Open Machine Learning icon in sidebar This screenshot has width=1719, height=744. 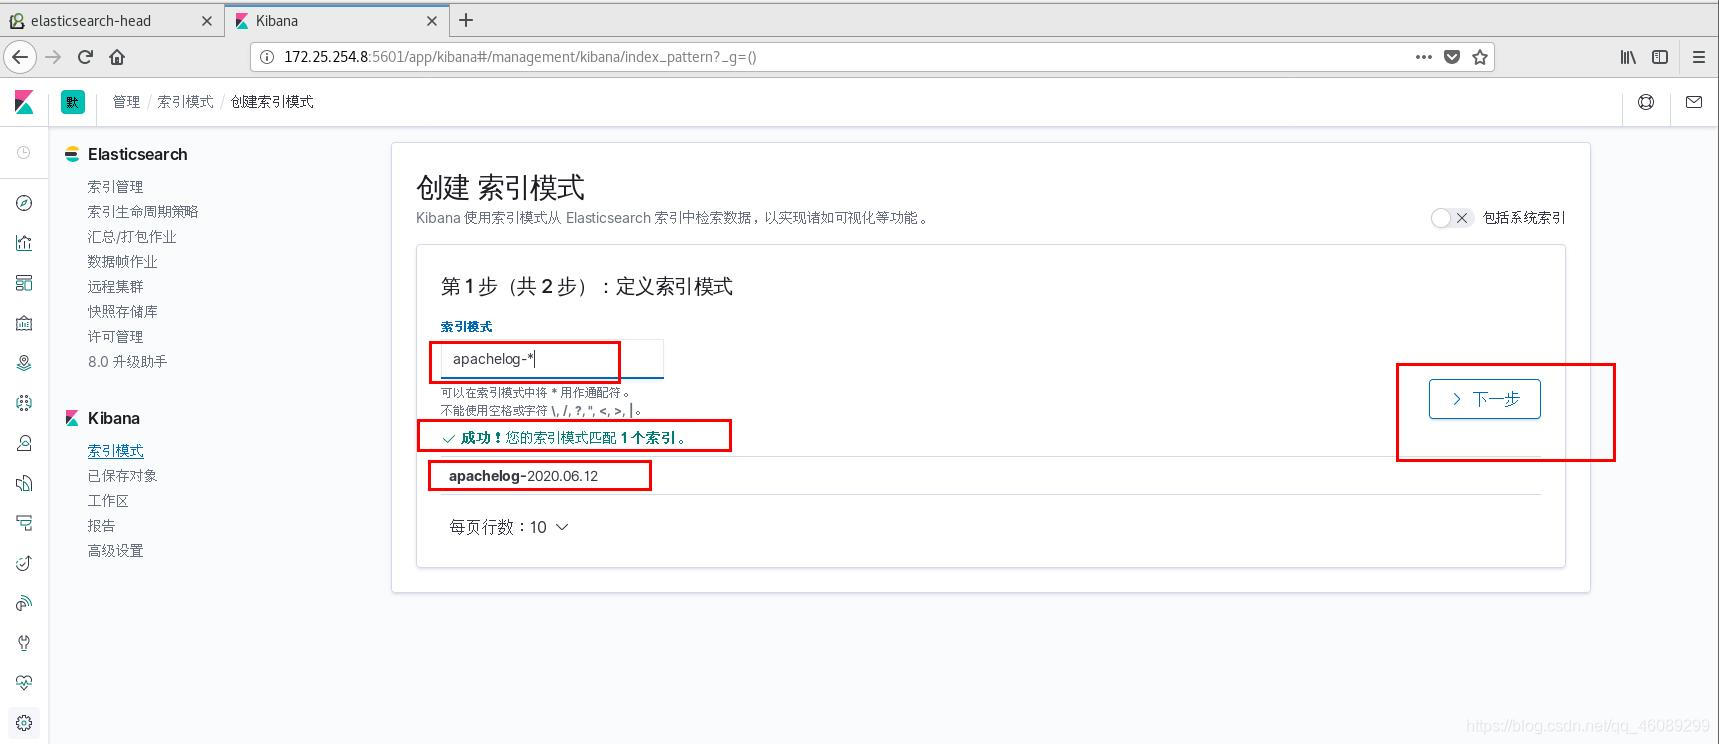24,403
